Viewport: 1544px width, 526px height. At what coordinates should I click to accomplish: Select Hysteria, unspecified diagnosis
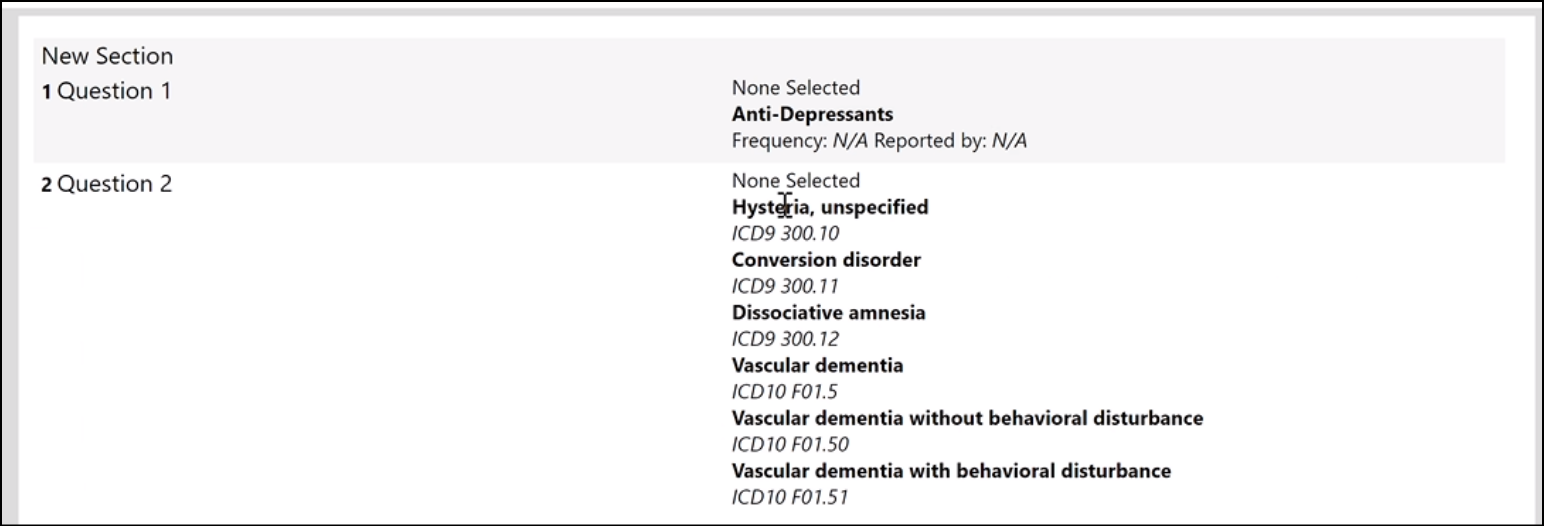(830, 207)
